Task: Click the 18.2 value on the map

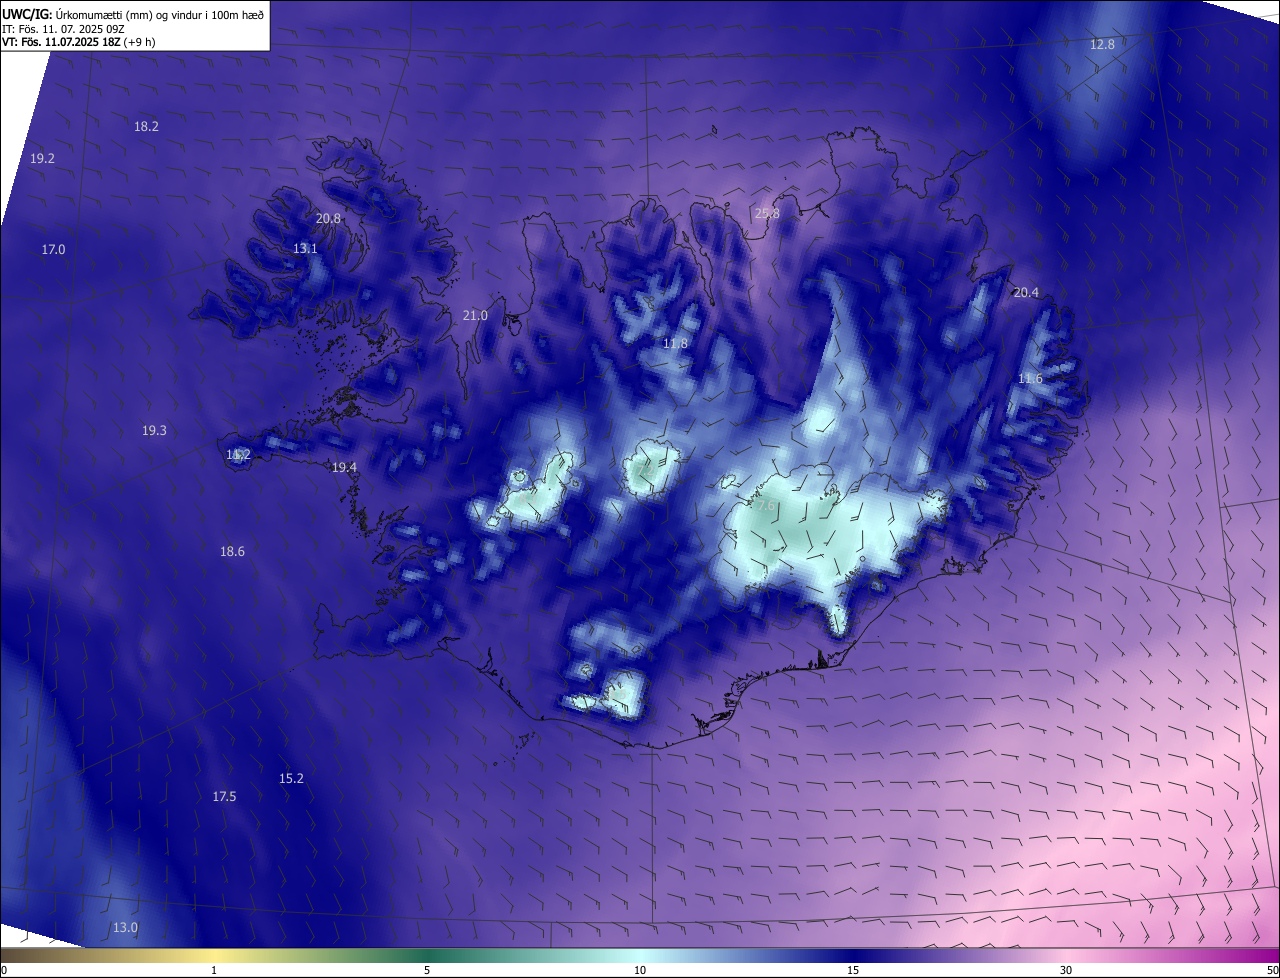Action: 146,126
